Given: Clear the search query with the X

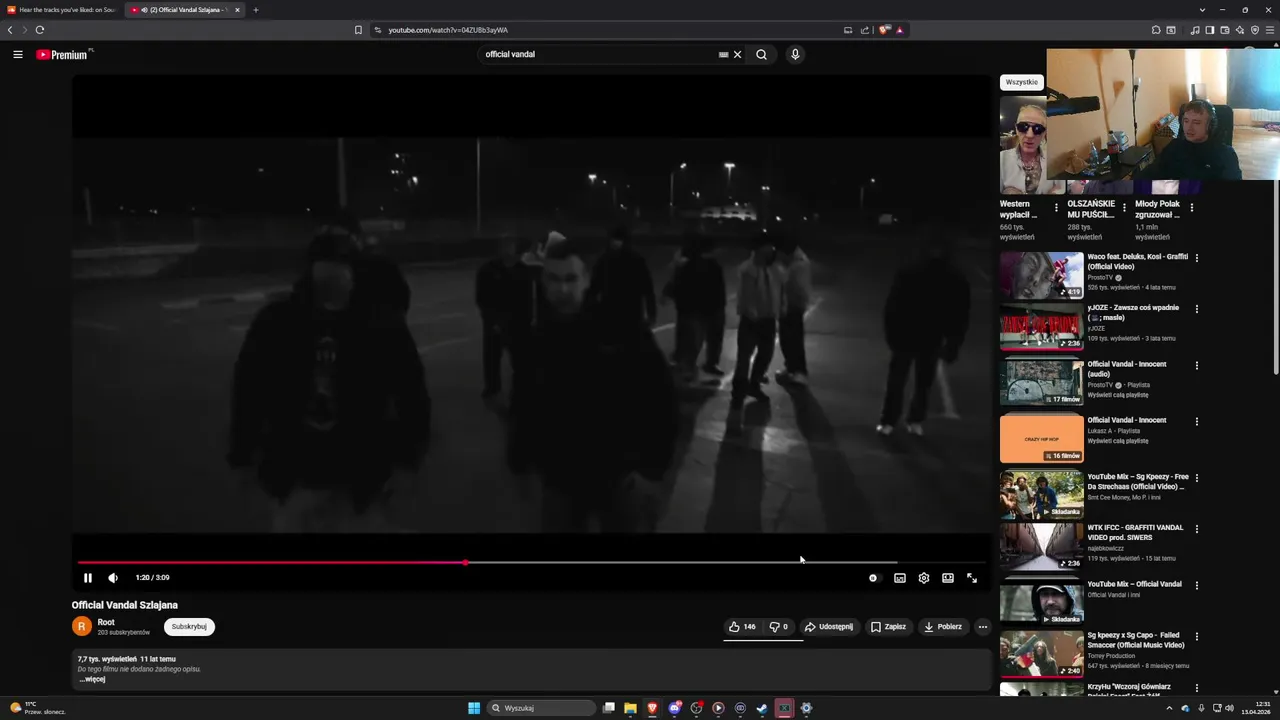Looking at the screenshot, I should coord(738,55).
